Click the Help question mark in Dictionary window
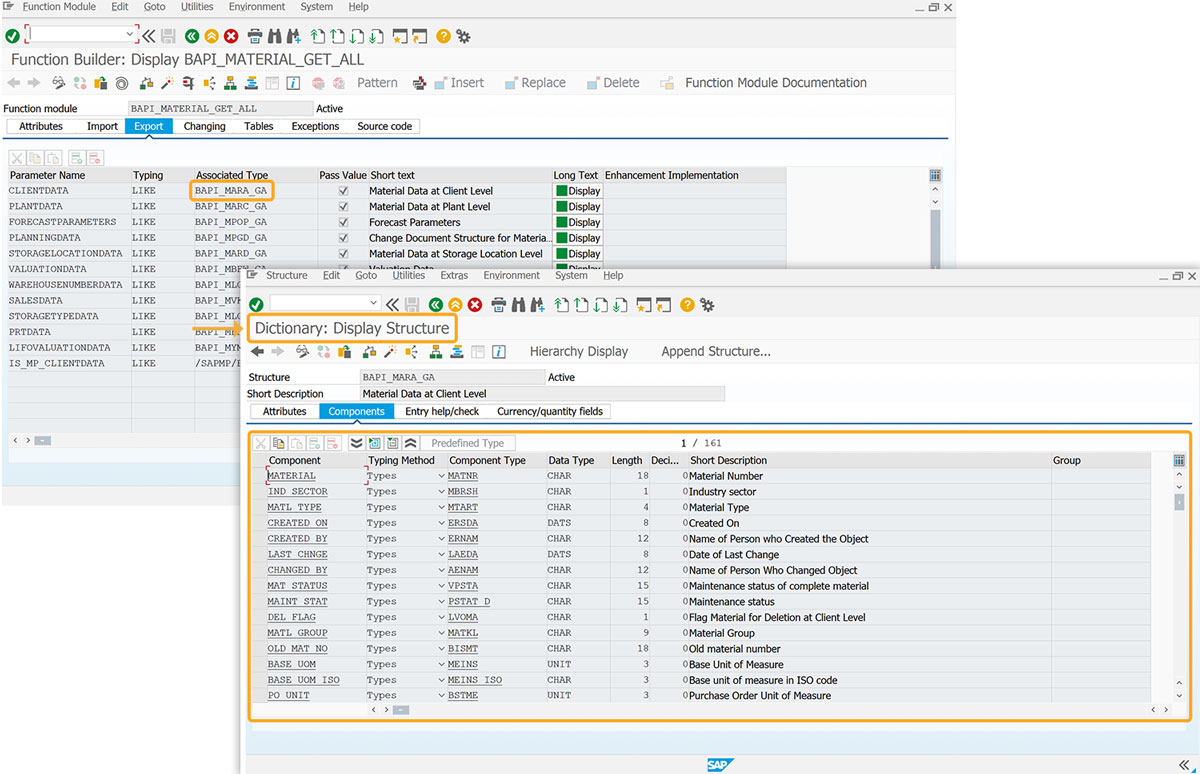 pos(687,304)
